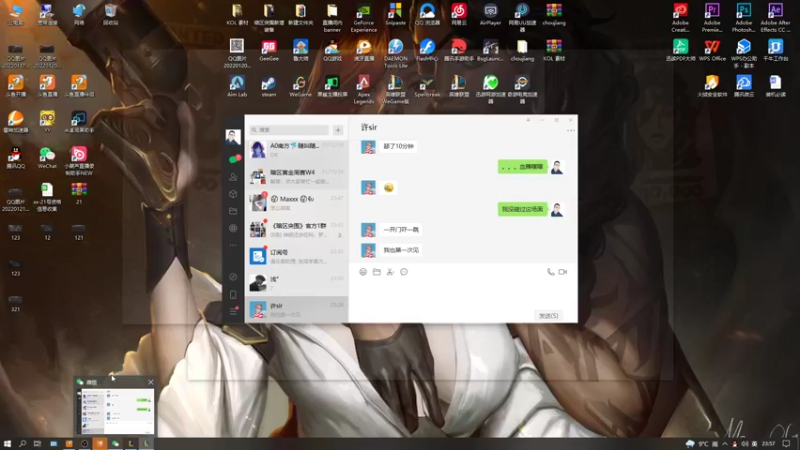Open the A0南方 conversation
Viewport: 800px width, 450px height.
point(296,149)
